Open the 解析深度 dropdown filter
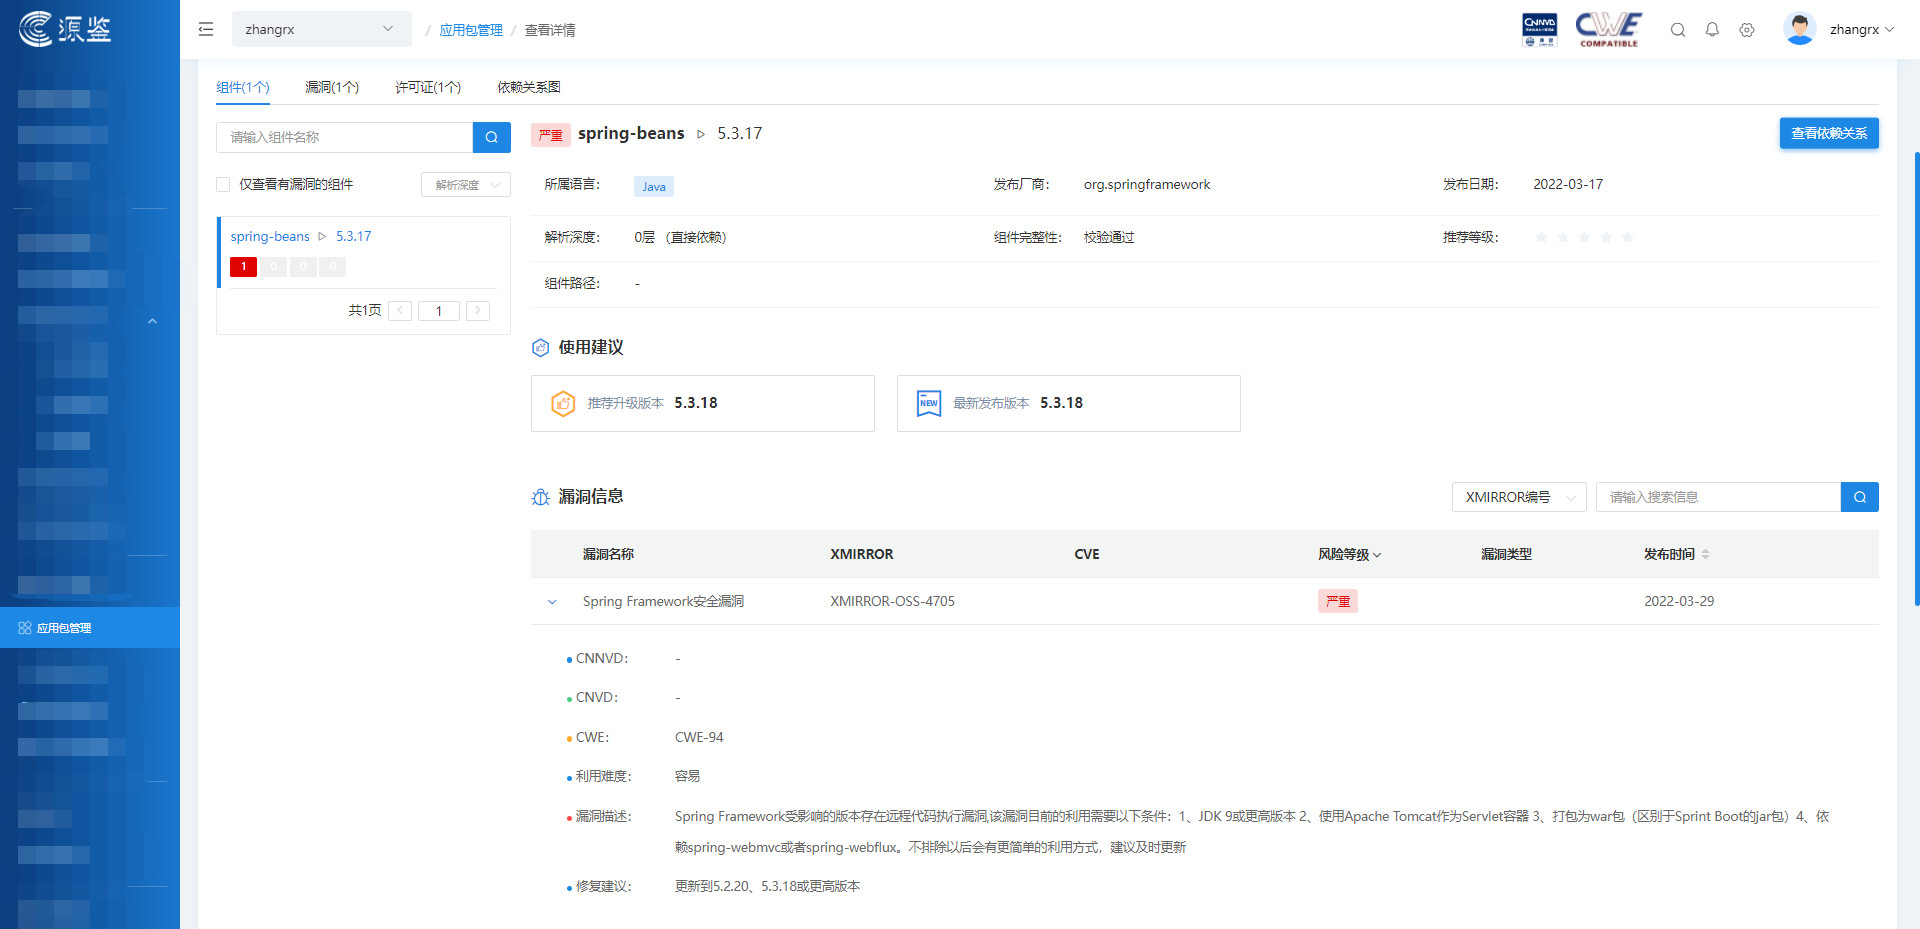Viewport: 1920px width, 929px height. click(466, 185)
